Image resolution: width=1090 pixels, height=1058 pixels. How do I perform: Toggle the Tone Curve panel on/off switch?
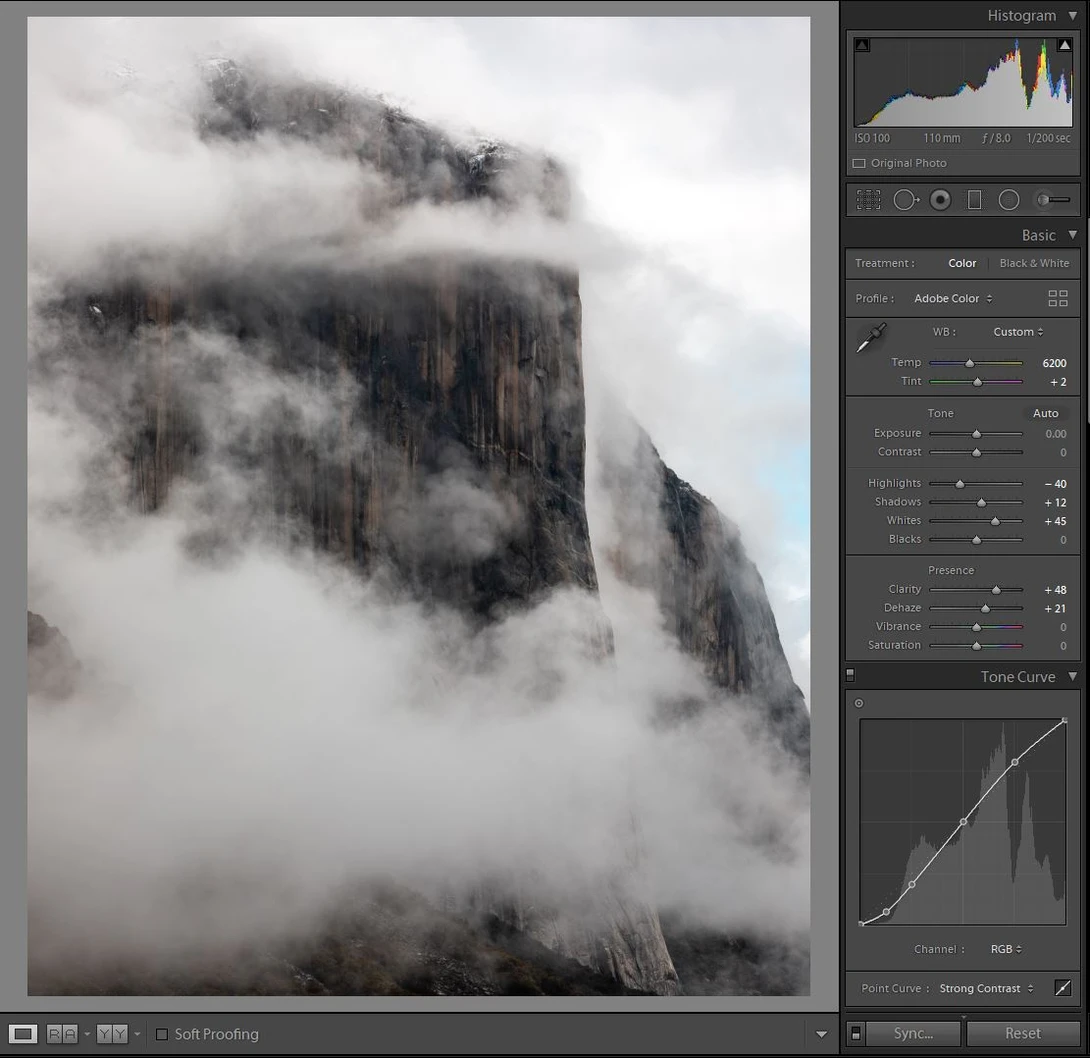click(850, 675)
